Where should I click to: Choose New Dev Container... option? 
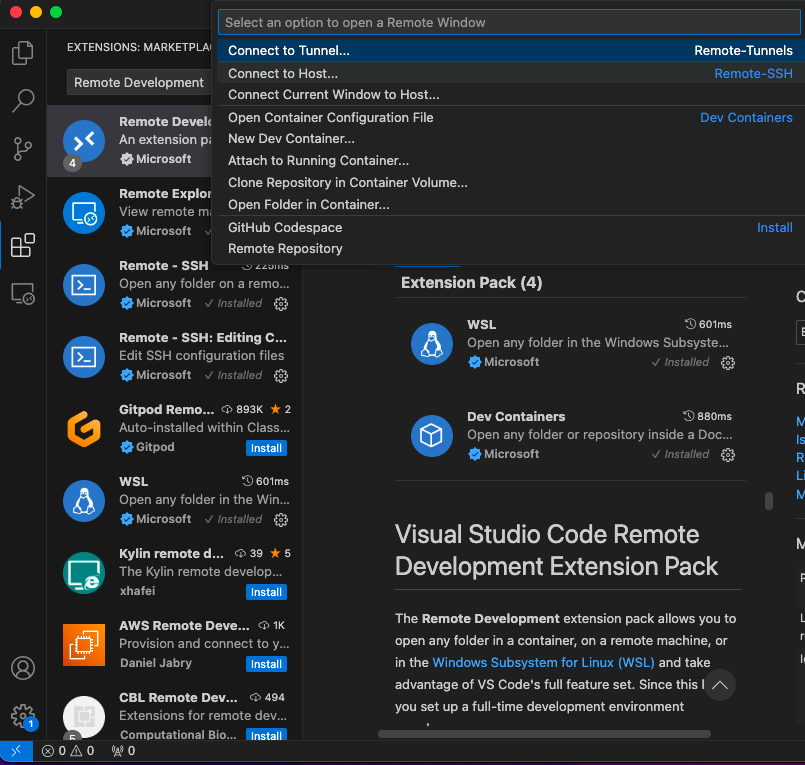coord(511,139)
